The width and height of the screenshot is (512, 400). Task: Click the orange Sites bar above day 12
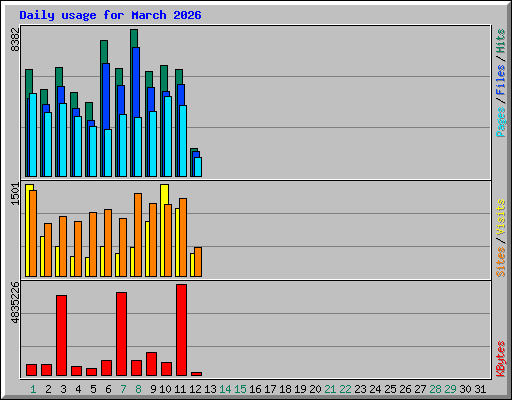198,262
